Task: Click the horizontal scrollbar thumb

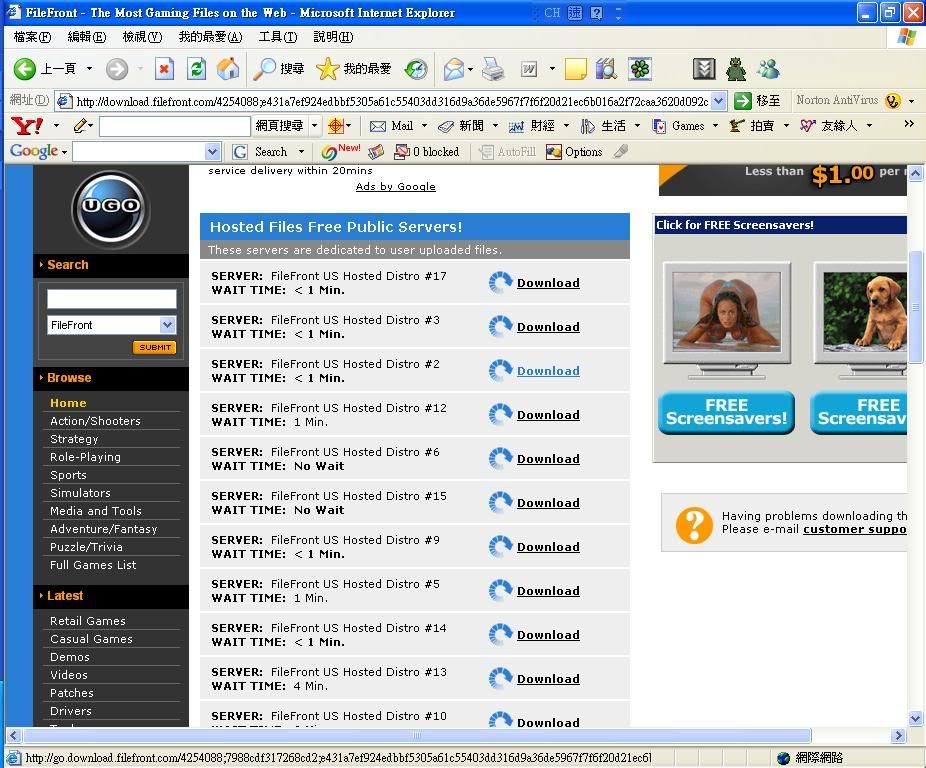Action: (417, 736)
